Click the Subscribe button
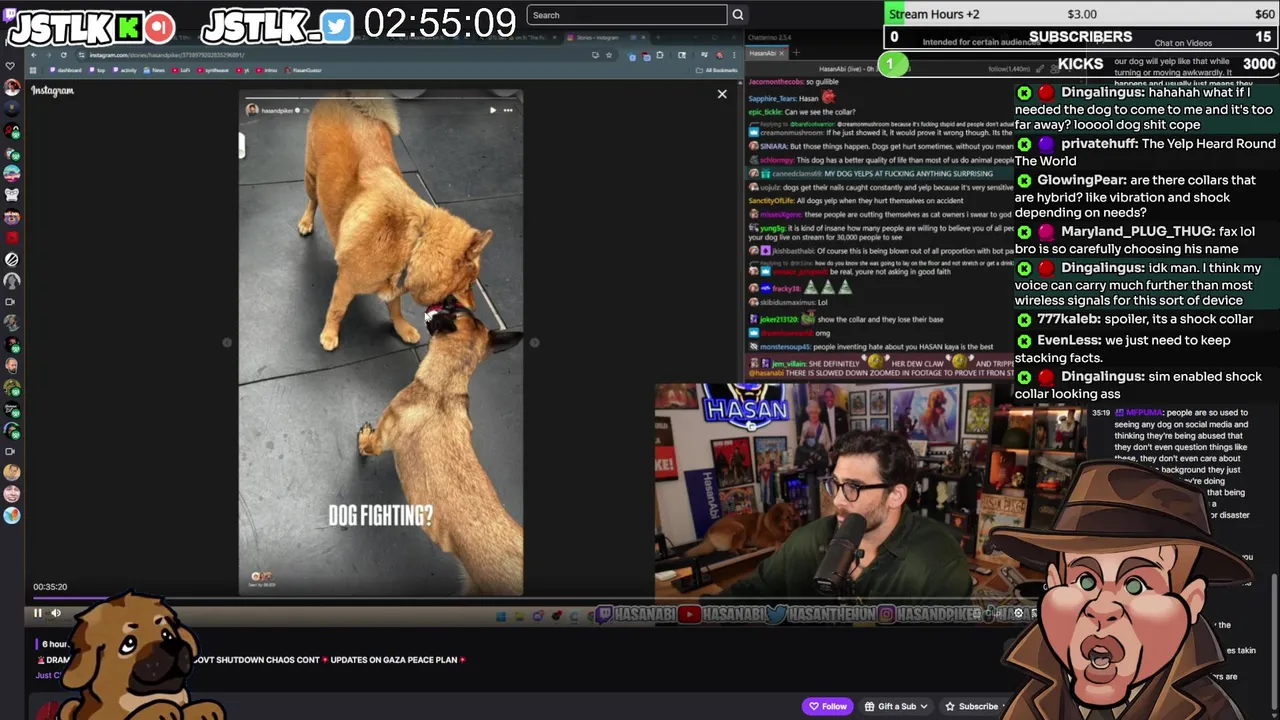Image resolution: width=1280 pixels, height=720 pixels. click(x=972, y=706)
